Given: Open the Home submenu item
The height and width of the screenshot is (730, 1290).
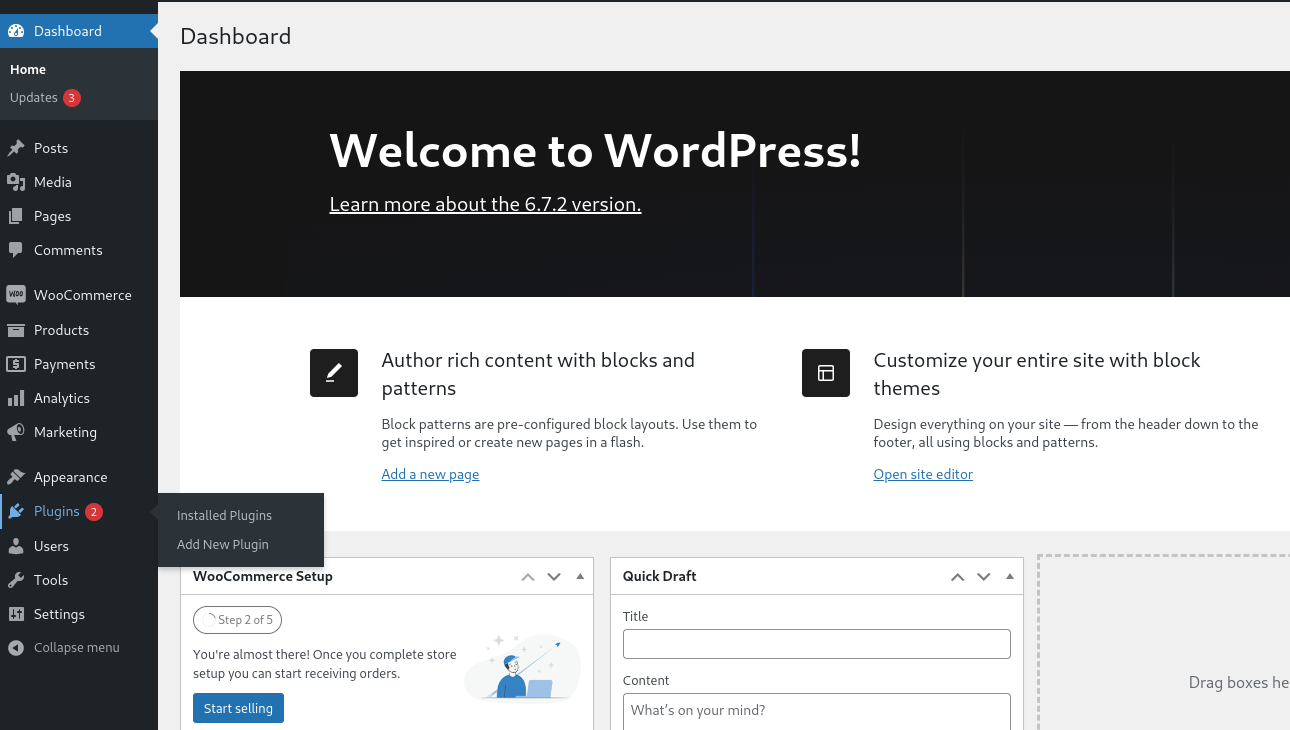Looking at the screenshot, I should (x=28, y=70).
